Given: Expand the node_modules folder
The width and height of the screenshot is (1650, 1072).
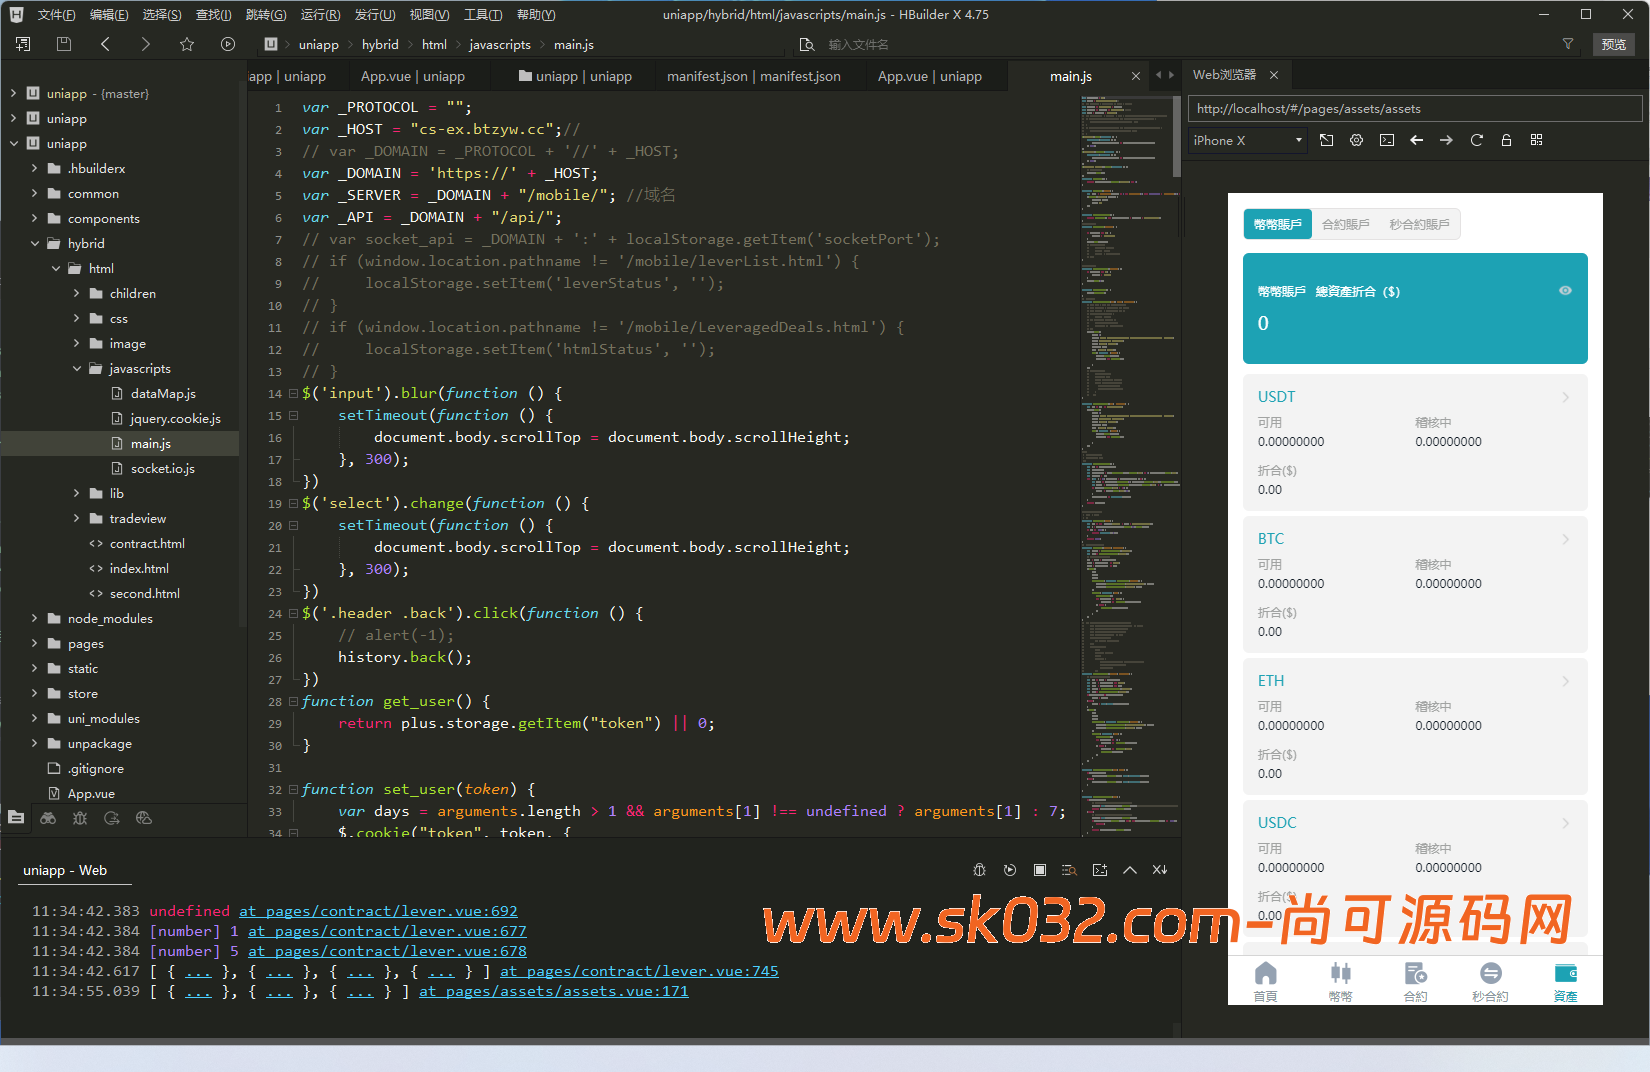Looking at the screenshot, I should coord(35,619).
